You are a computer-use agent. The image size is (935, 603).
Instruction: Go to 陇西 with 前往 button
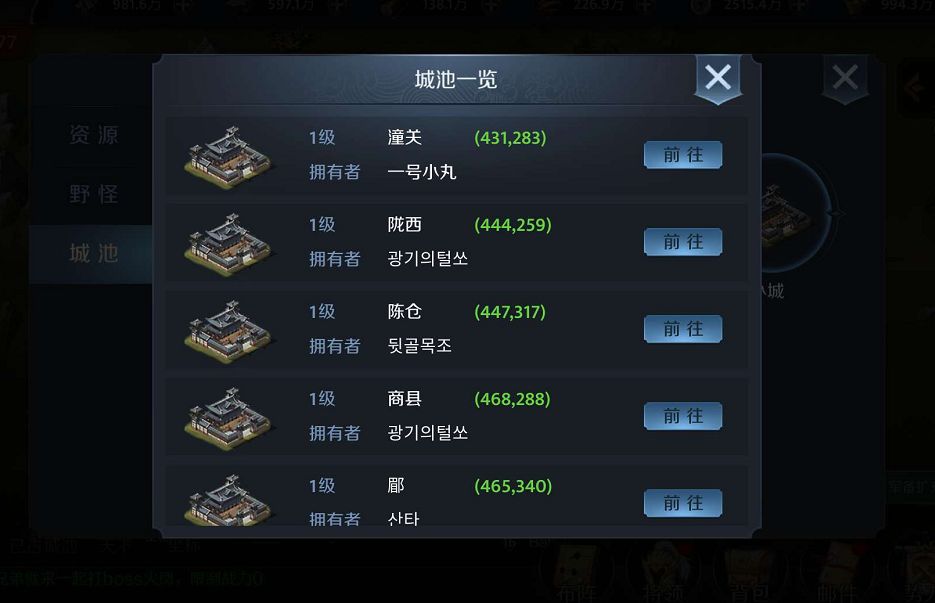[683, 242]
